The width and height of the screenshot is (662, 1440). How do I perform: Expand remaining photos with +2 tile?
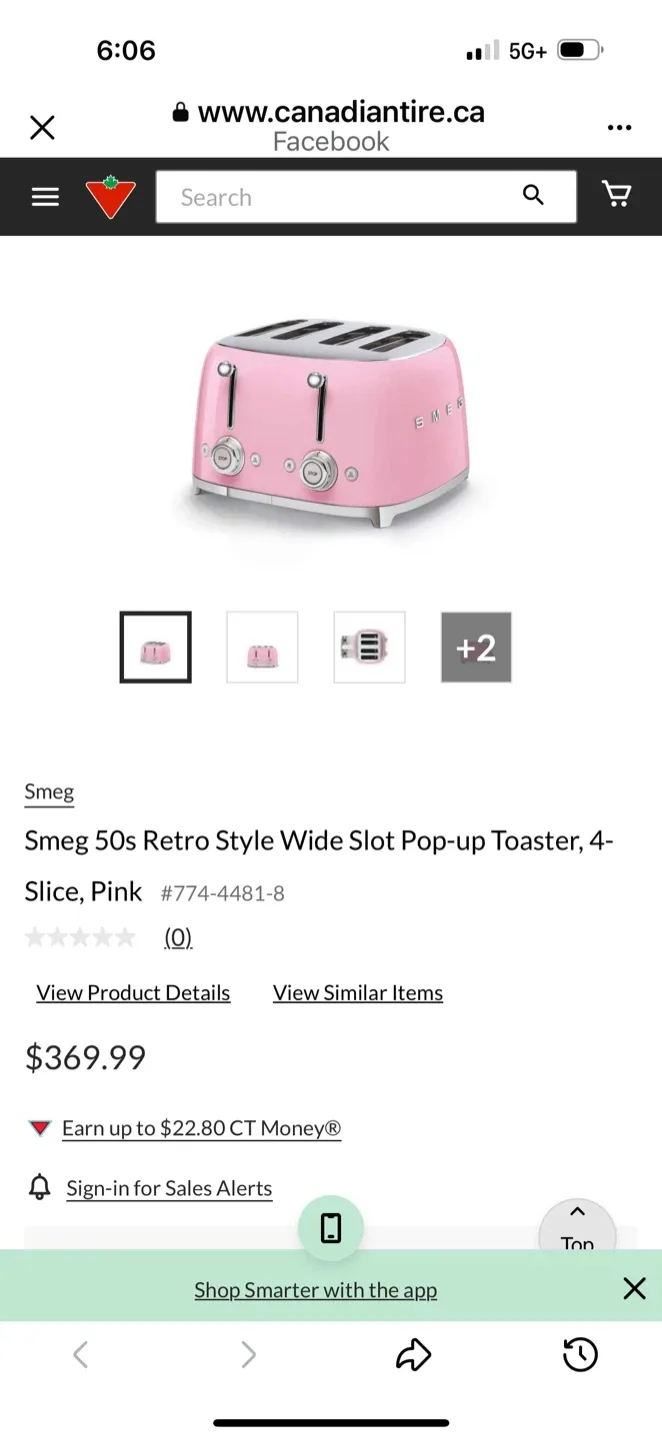[x=475, y=647]
